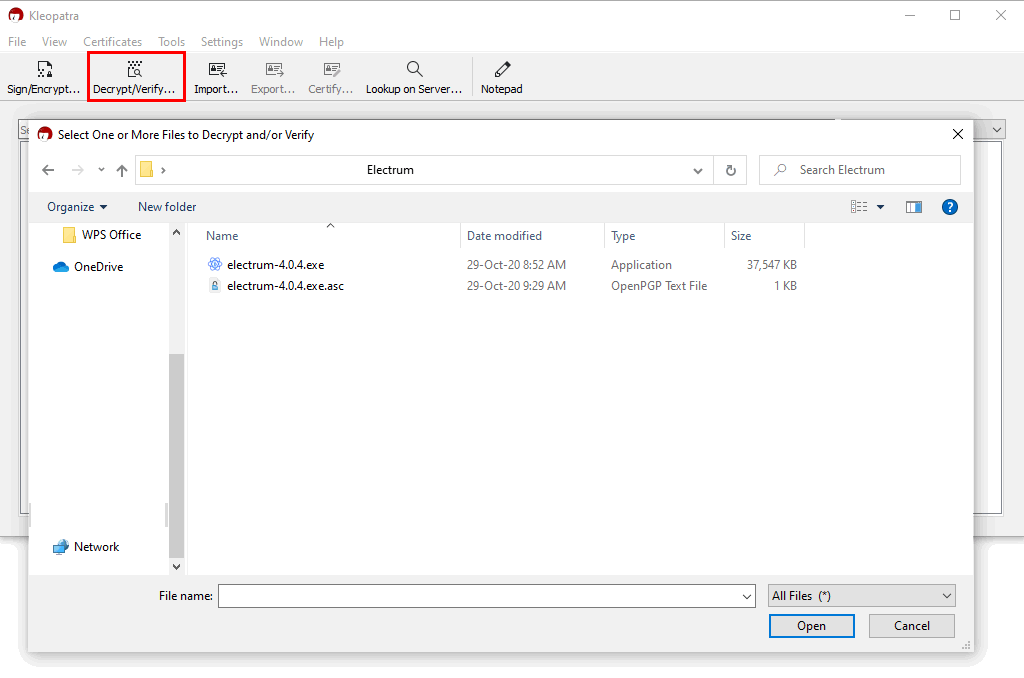1024x678 pixels.
Task: Click the Open button
Action: [x=811, y=626]
